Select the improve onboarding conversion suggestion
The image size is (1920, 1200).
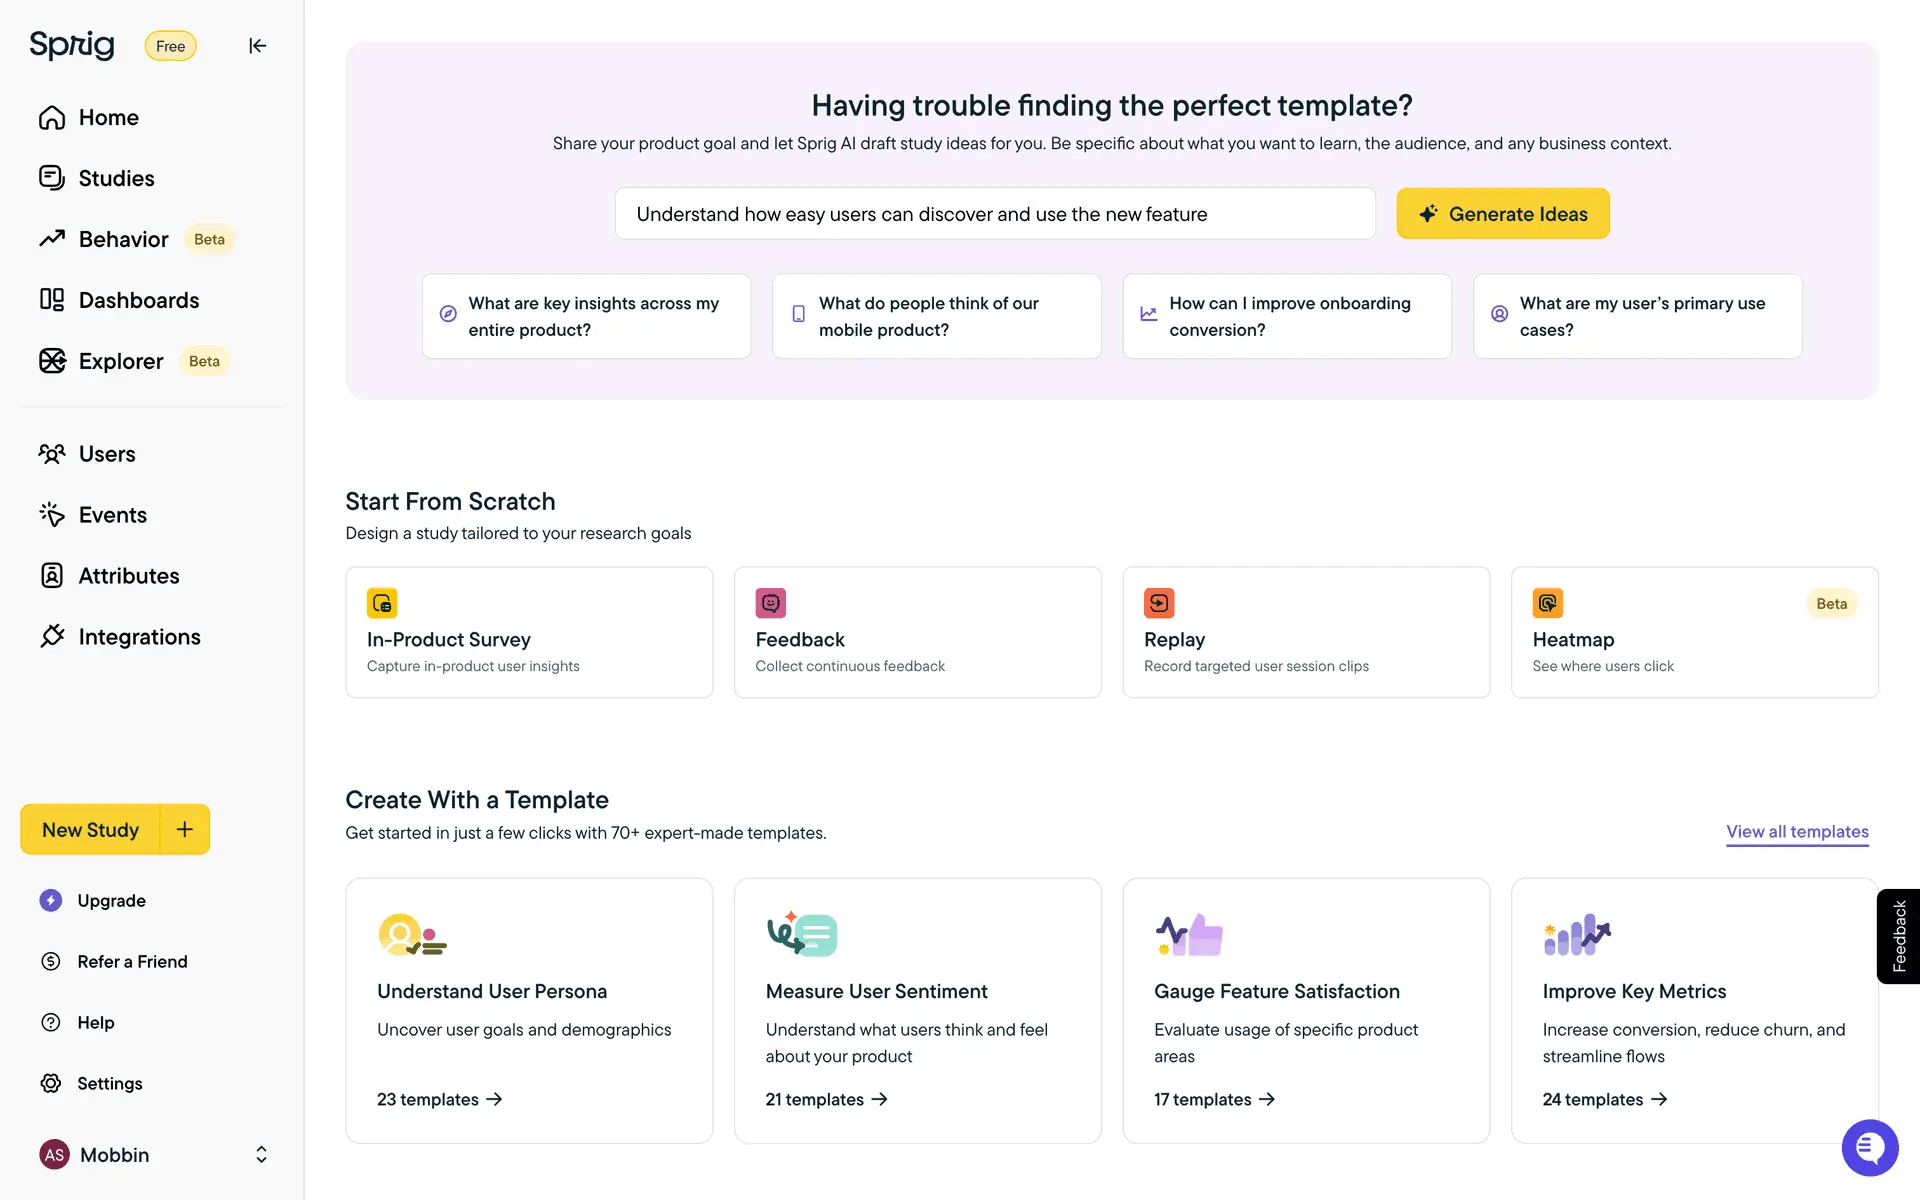coord(1287,316)
